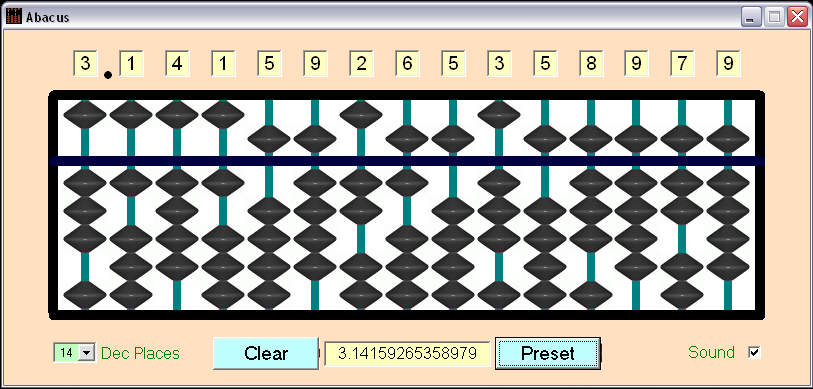
Task: Click the Clear button
Action: click(x=266, y=353)
